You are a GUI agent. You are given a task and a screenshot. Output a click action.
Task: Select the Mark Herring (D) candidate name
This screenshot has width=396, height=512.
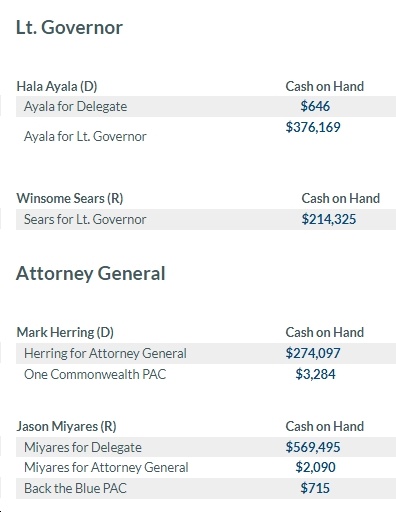65,332
